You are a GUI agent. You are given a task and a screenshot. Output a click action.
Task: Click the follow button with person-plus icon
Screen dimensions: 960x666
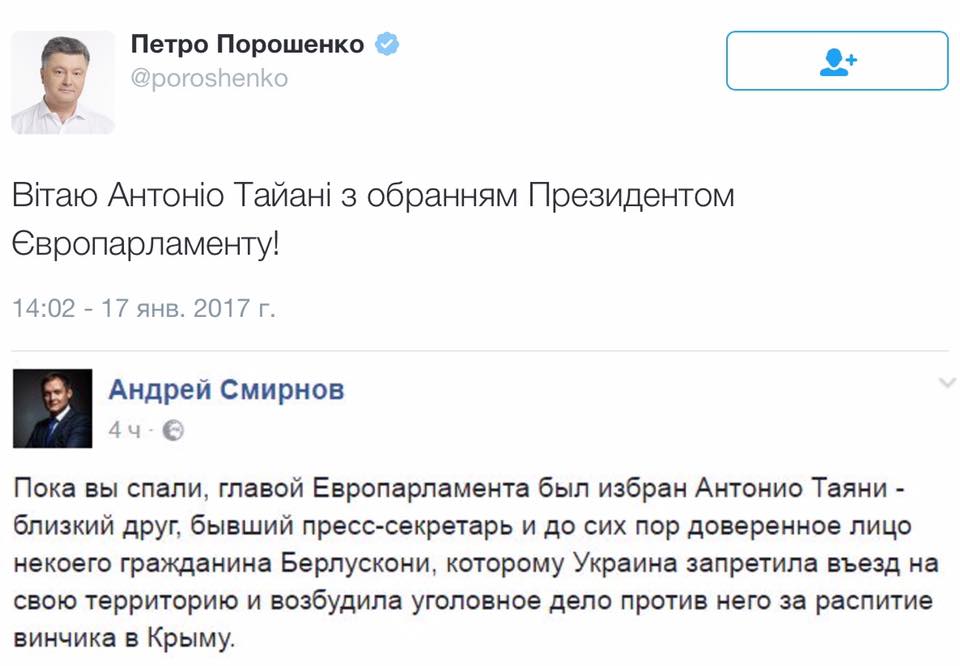point(837,62)
